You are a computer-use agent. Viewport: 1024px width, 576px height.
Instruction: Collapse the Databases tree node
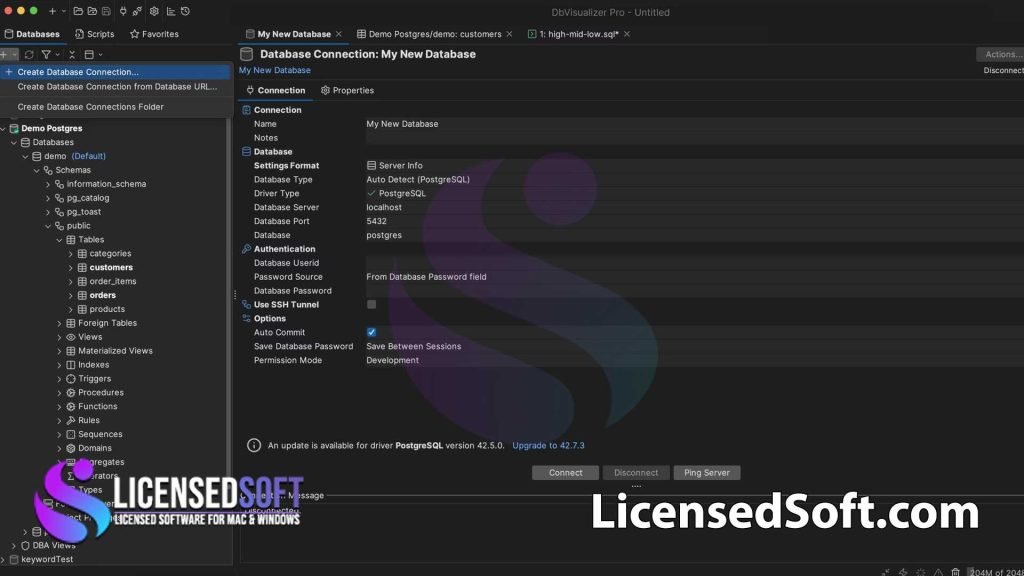point(14,142)
